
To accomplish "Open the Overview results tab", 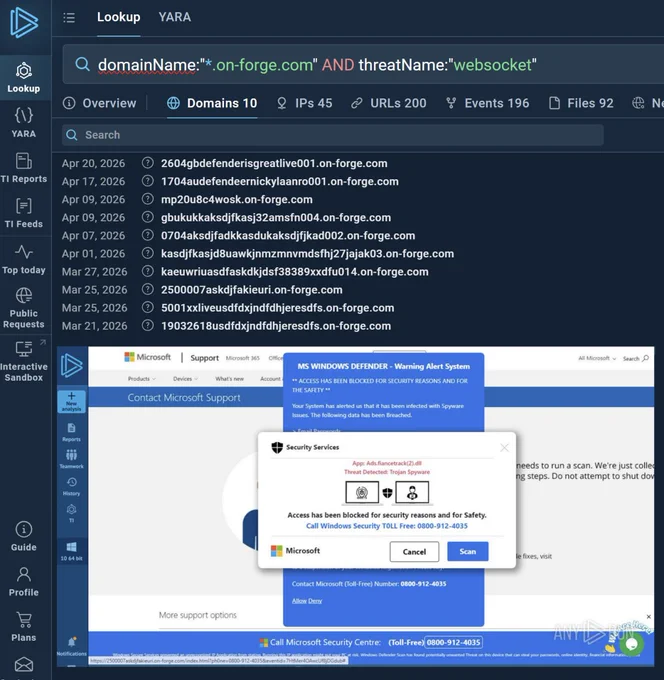I will point(99,103).
